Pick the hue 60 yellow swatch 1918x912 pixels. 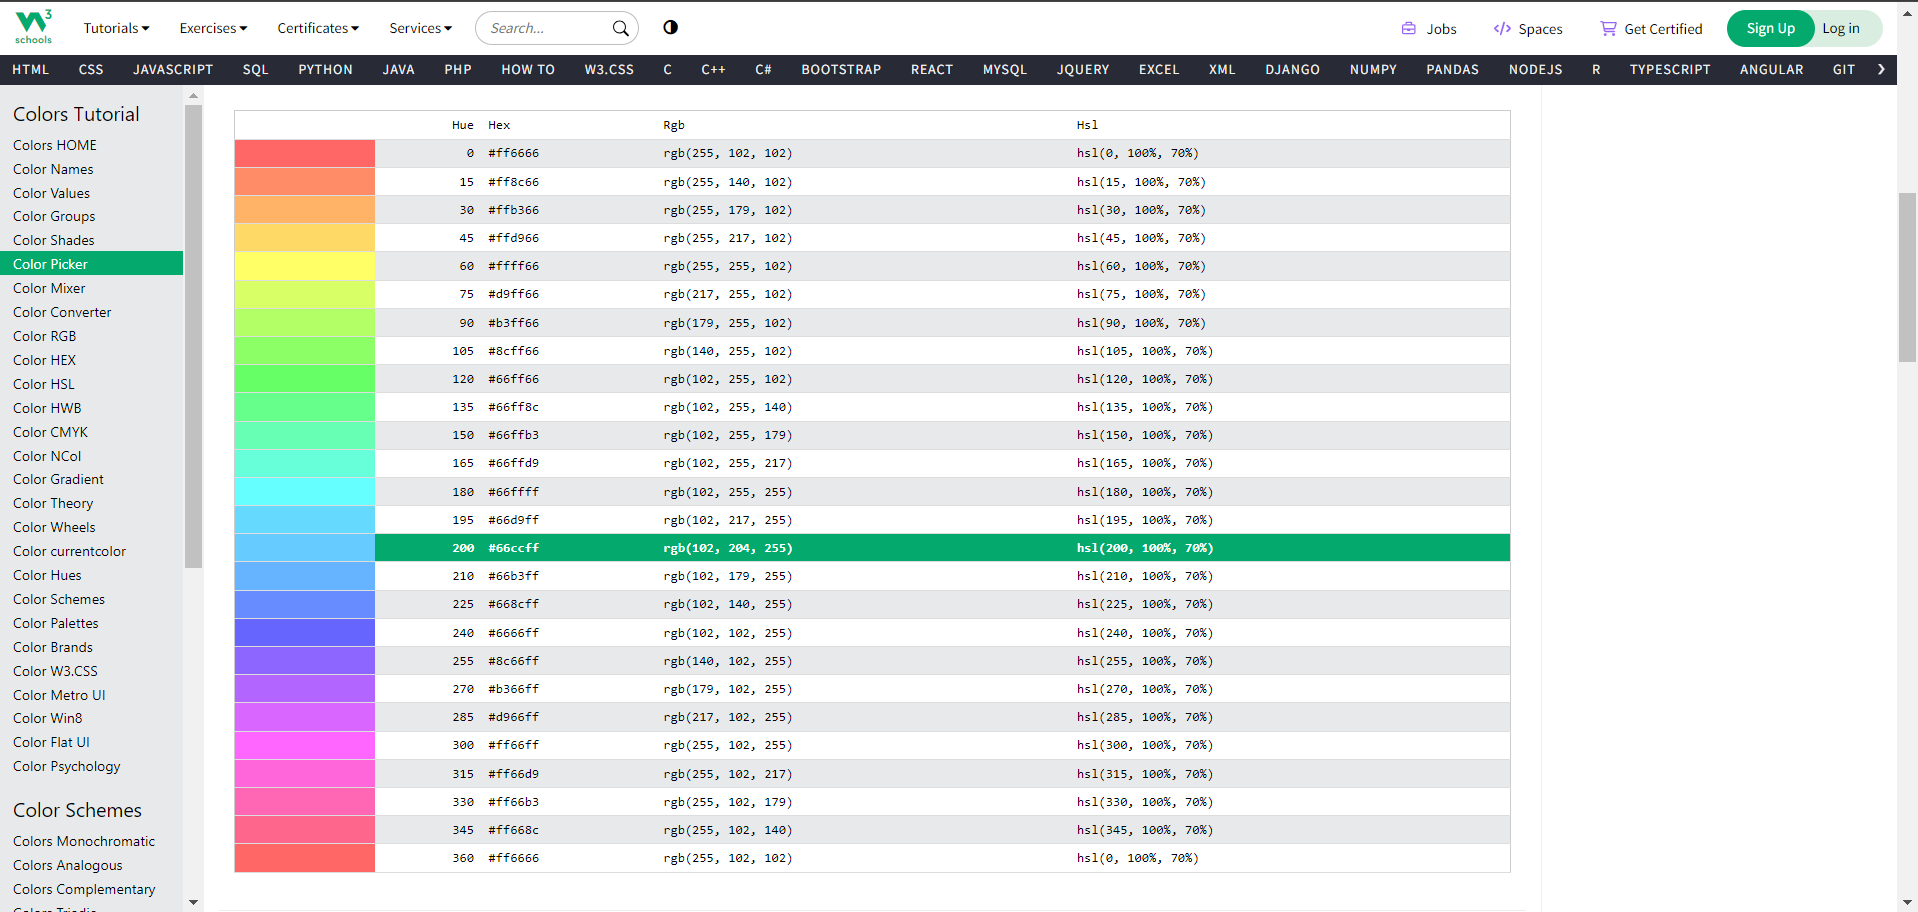point(305,266)
